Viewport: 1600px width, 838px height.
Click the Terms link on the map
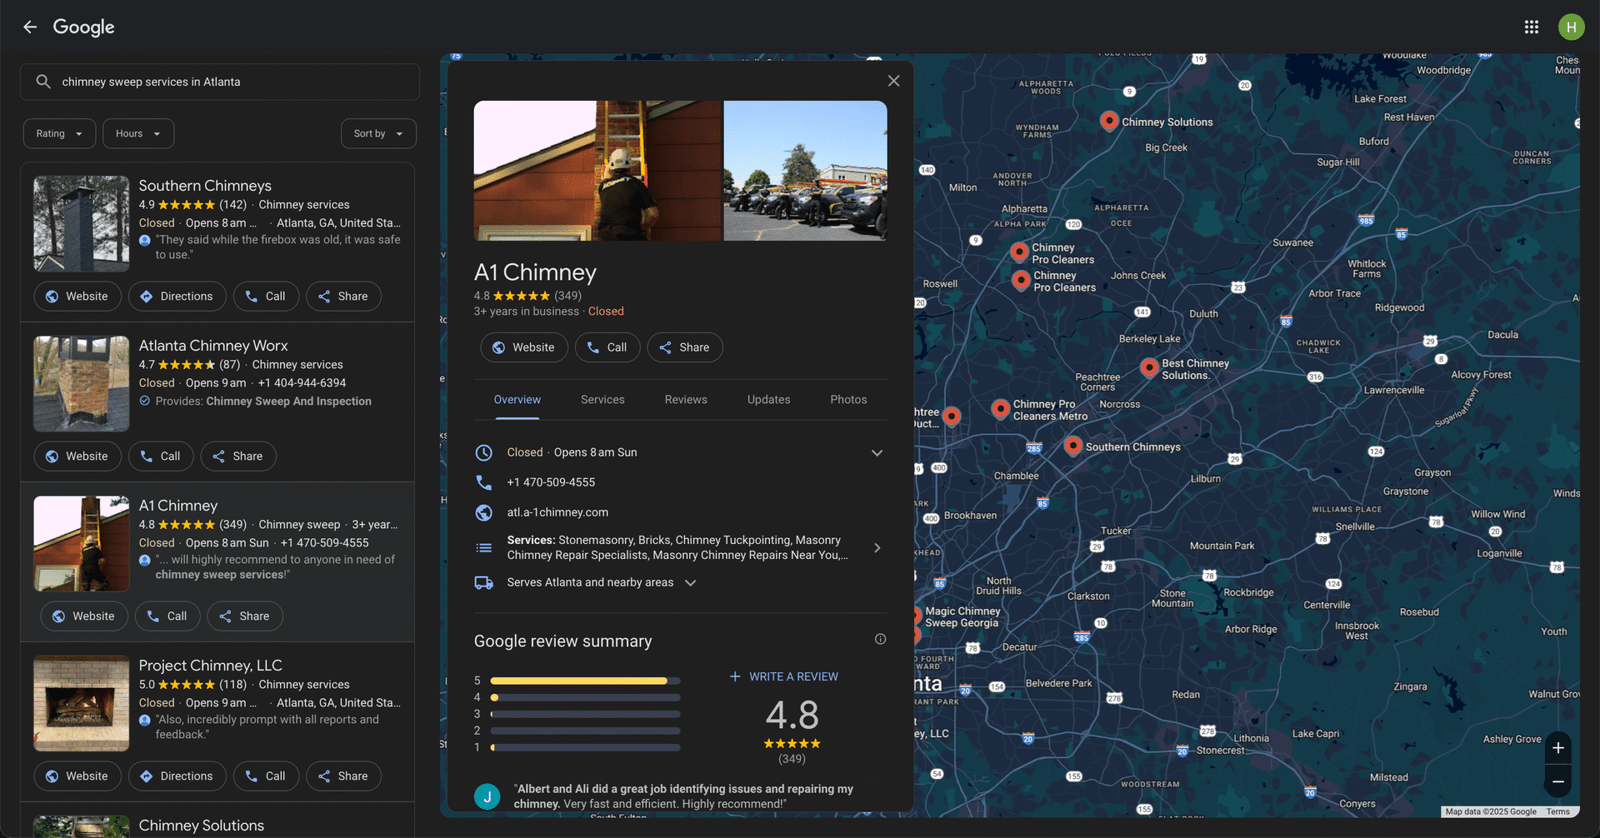point(1558,812)
